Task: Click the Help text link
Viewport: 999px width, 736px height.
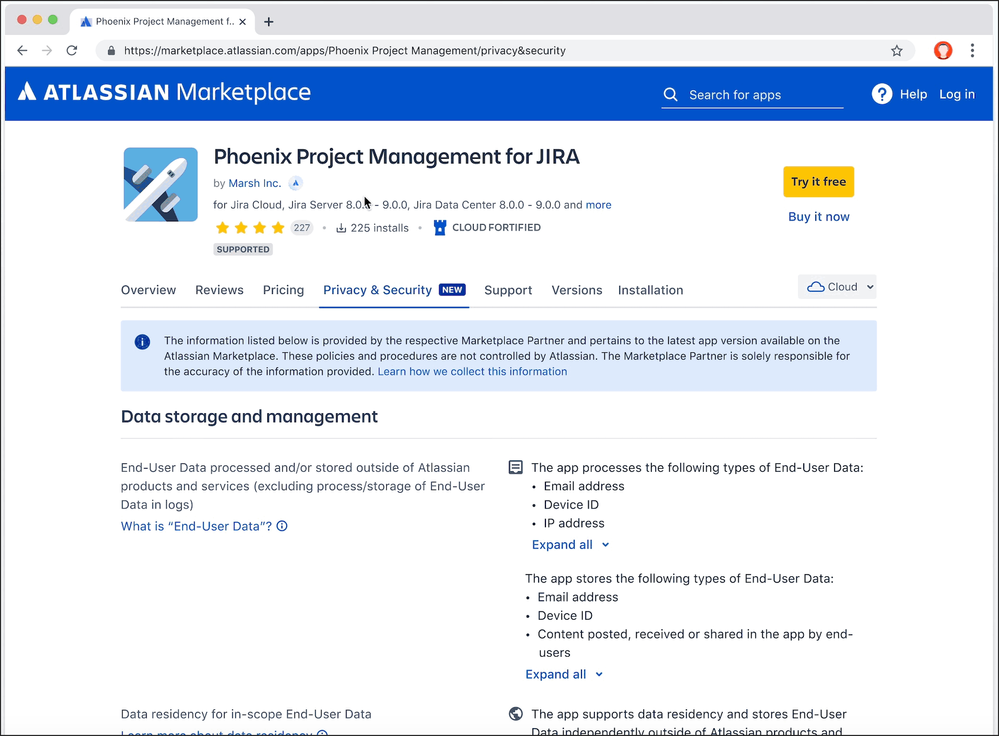Action: tap(913, 94)
